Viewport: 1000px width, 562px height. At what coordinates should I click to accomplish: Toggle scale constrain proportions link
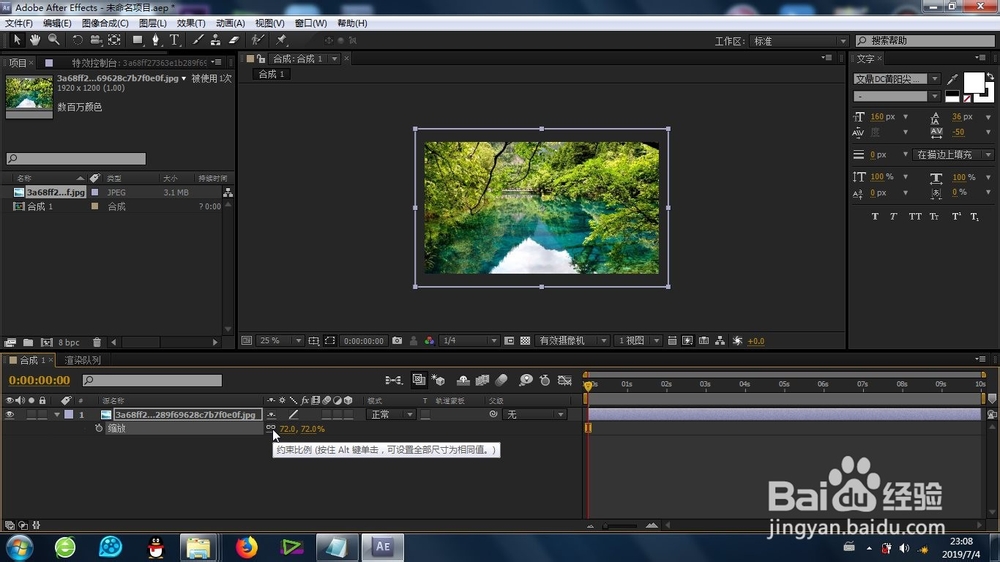271,428
